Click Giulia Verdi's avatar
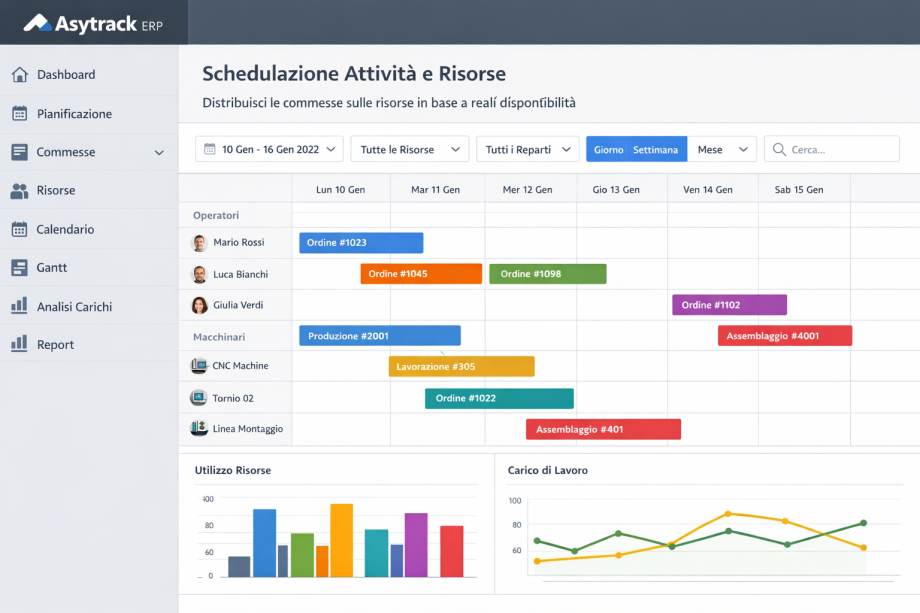920x613 pixels. (199, 305)
